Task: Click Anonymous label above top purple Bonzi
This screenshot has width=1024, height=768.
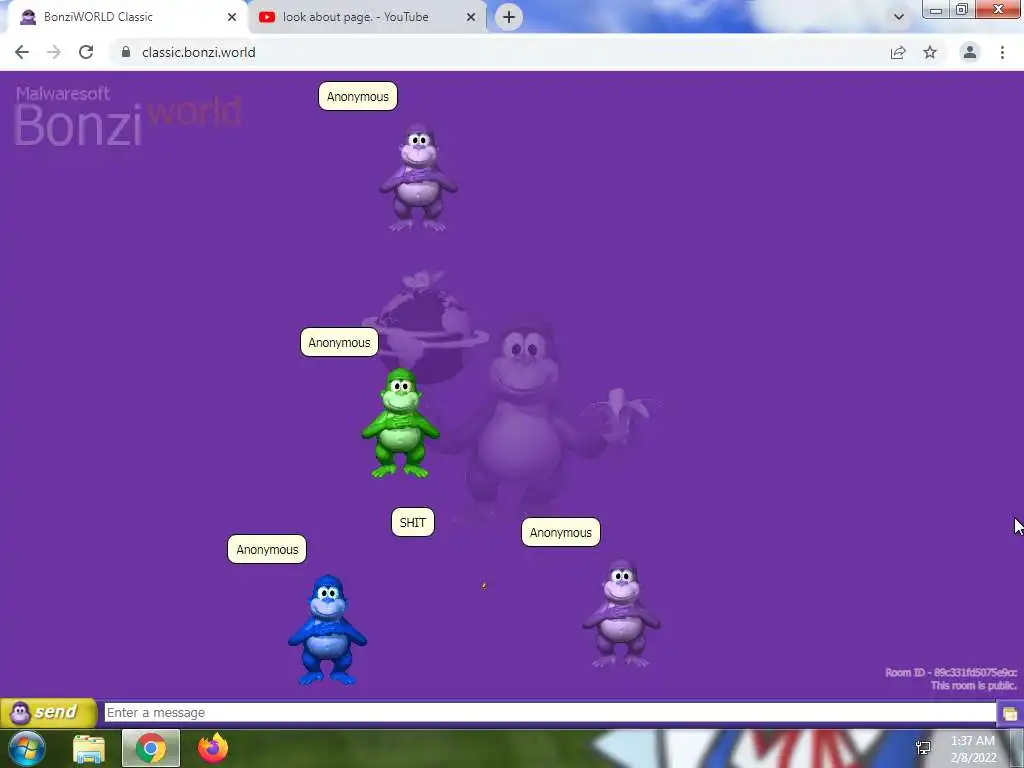Action: [357, 96]
